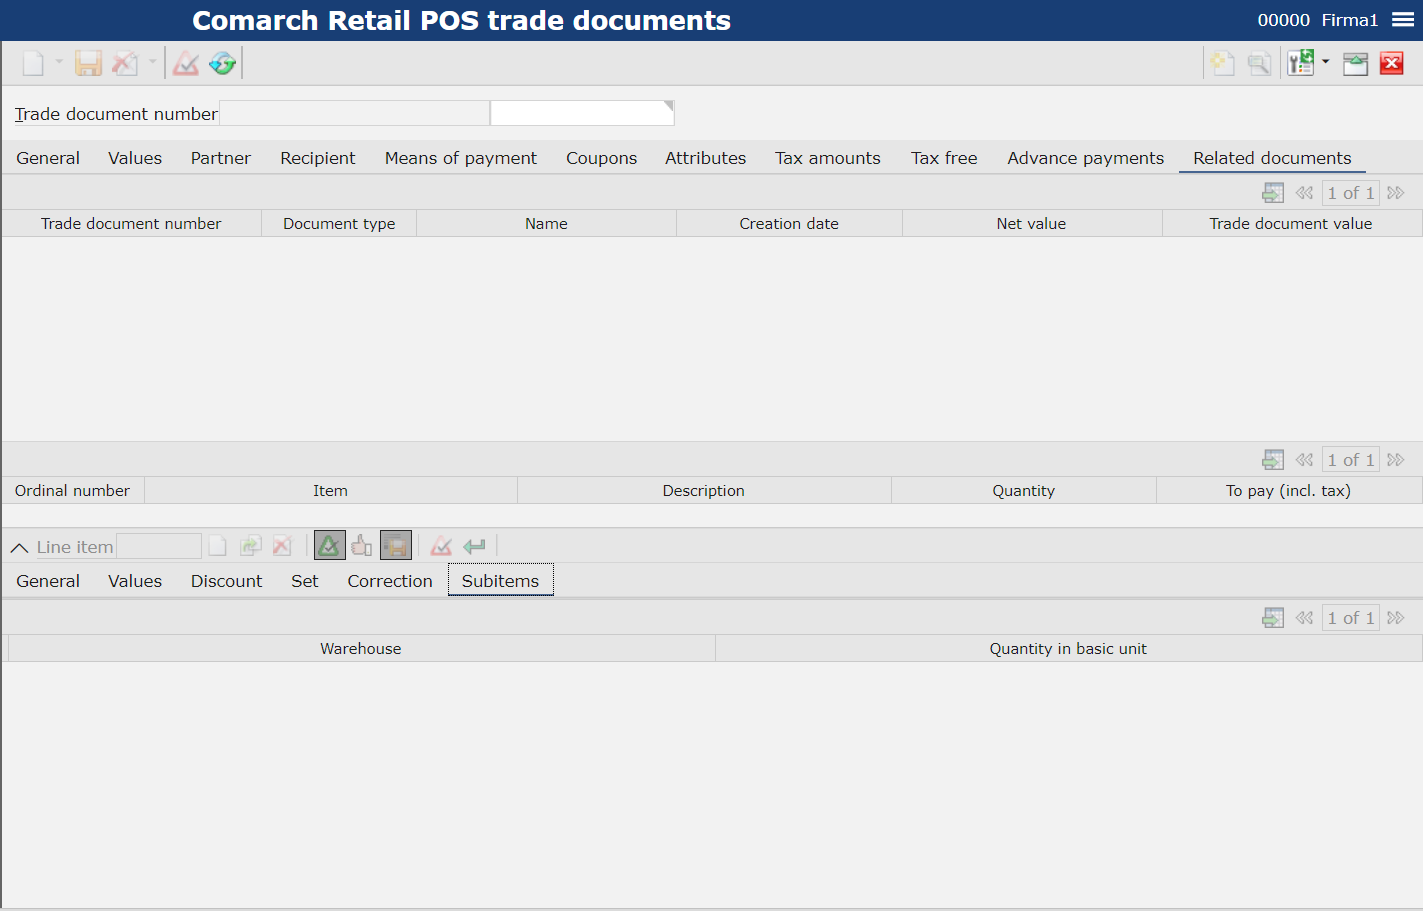Viewport: 1423px width, 911px height.
Task: Sort by Creation date column header
Action: [x=789, y=224]
